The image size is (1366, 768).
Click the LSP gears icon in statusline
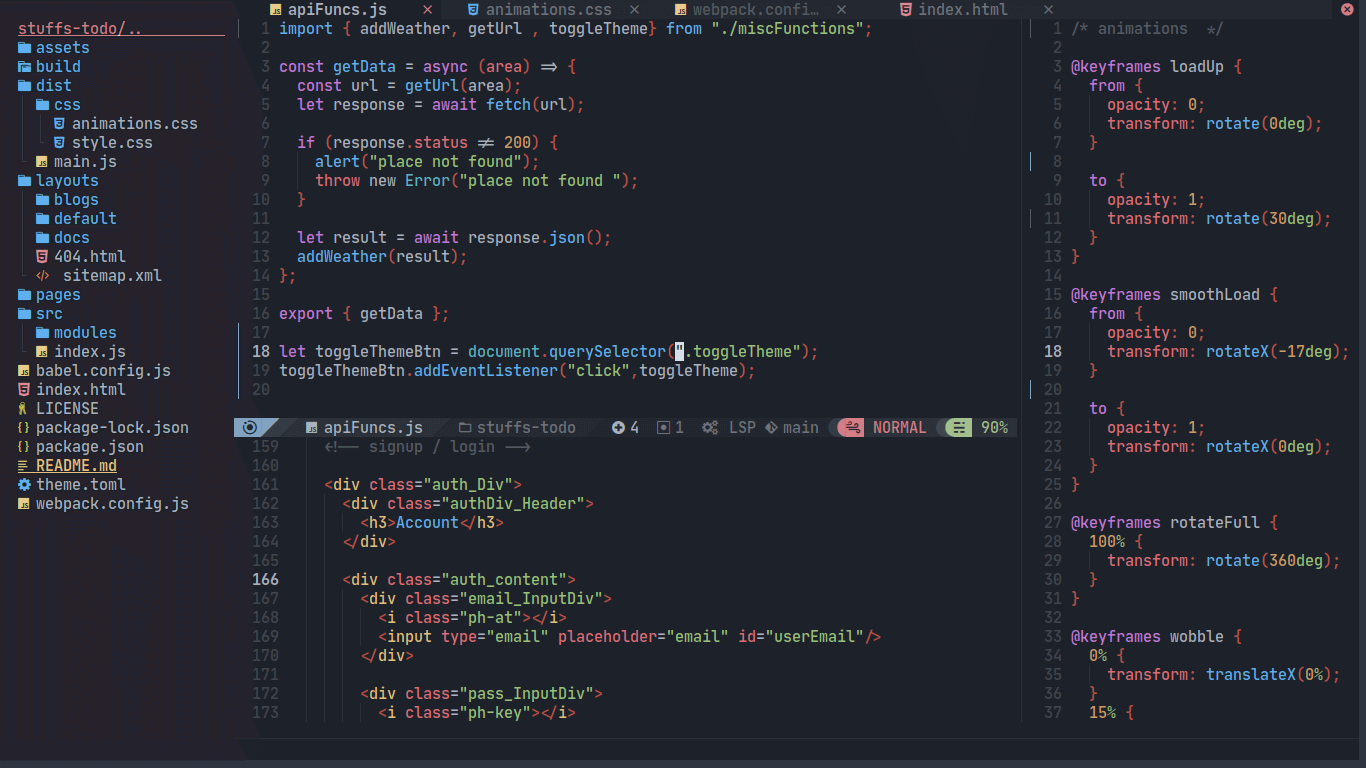710,428
